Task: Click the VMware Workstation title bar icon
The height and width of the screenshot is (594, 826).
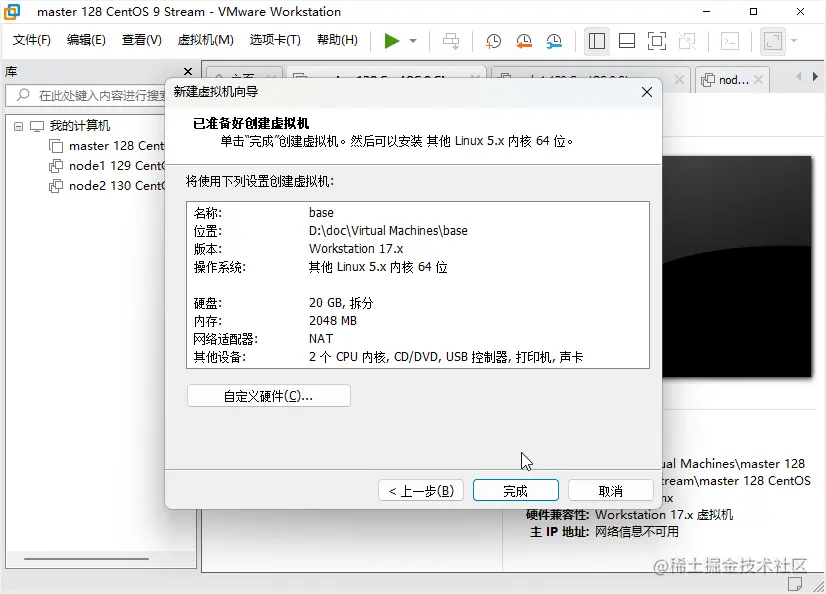Action: (12, 12)
